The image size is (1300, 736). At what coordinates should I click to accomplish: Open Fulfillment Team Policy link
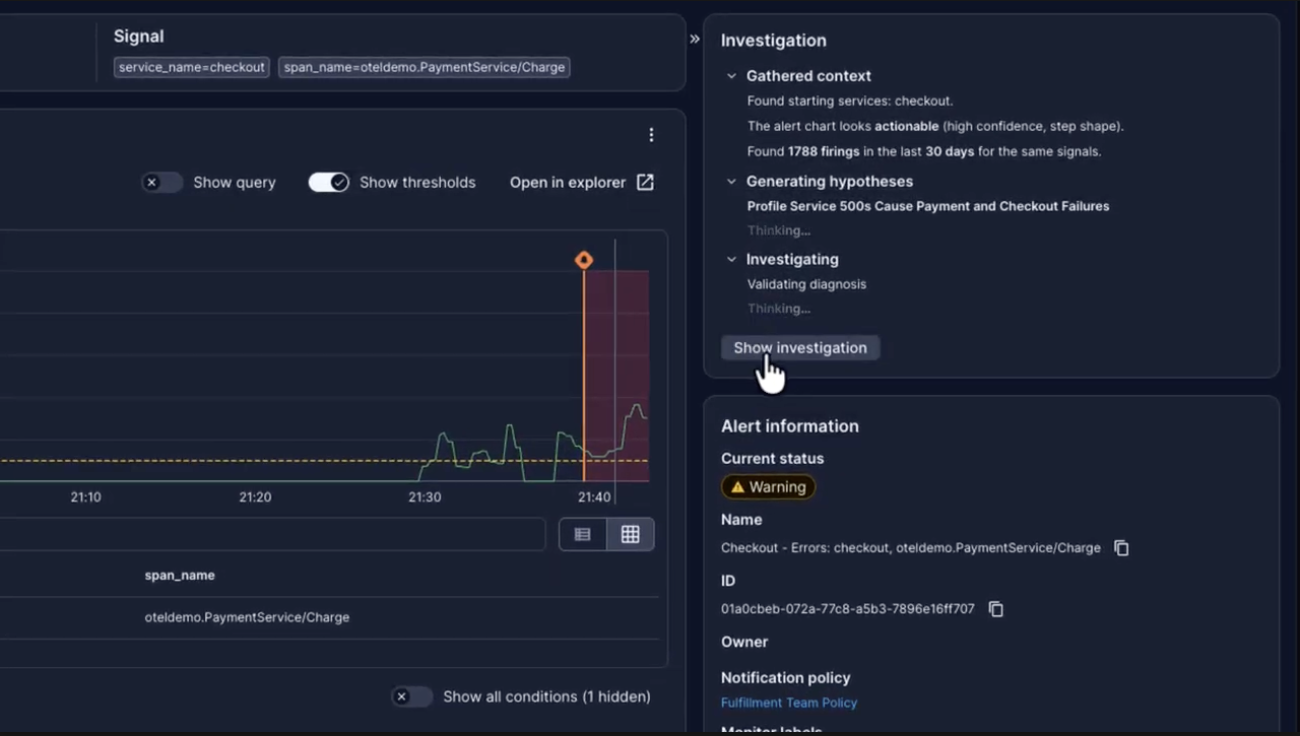click(789, 703)
